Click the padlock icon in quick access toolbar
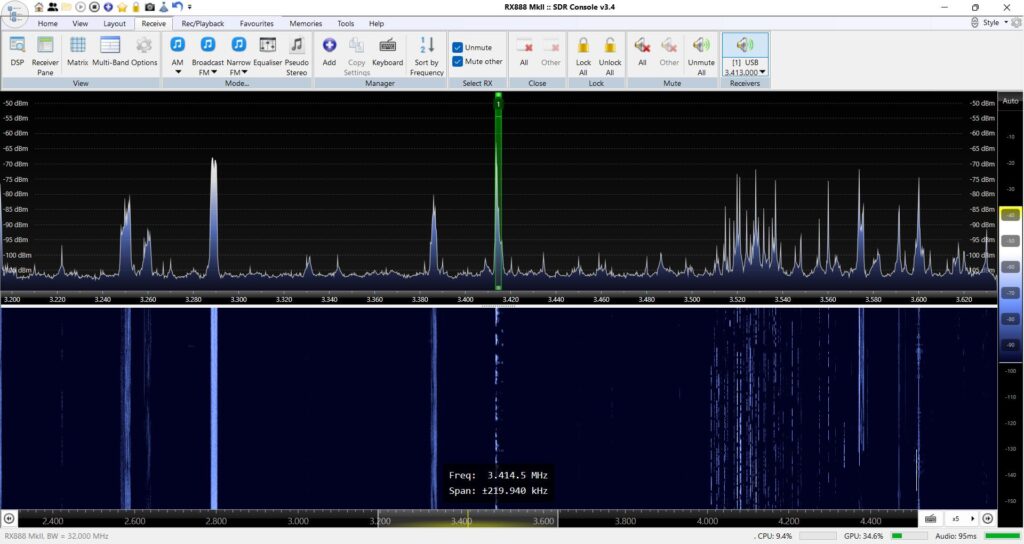1024x544 pixels. (x=136, y=7)
